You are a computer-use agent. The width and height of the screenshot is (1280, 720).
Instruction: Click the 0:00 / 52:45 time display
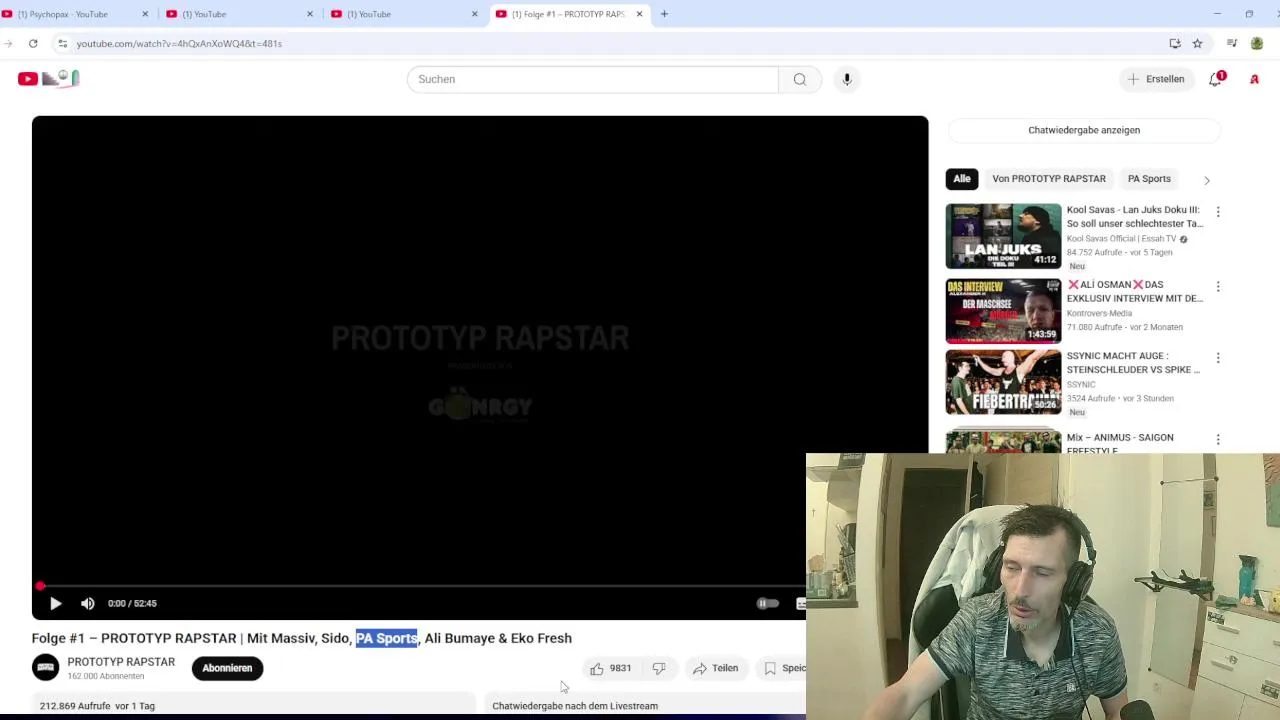pyautogui.click(x=132, y=603)
